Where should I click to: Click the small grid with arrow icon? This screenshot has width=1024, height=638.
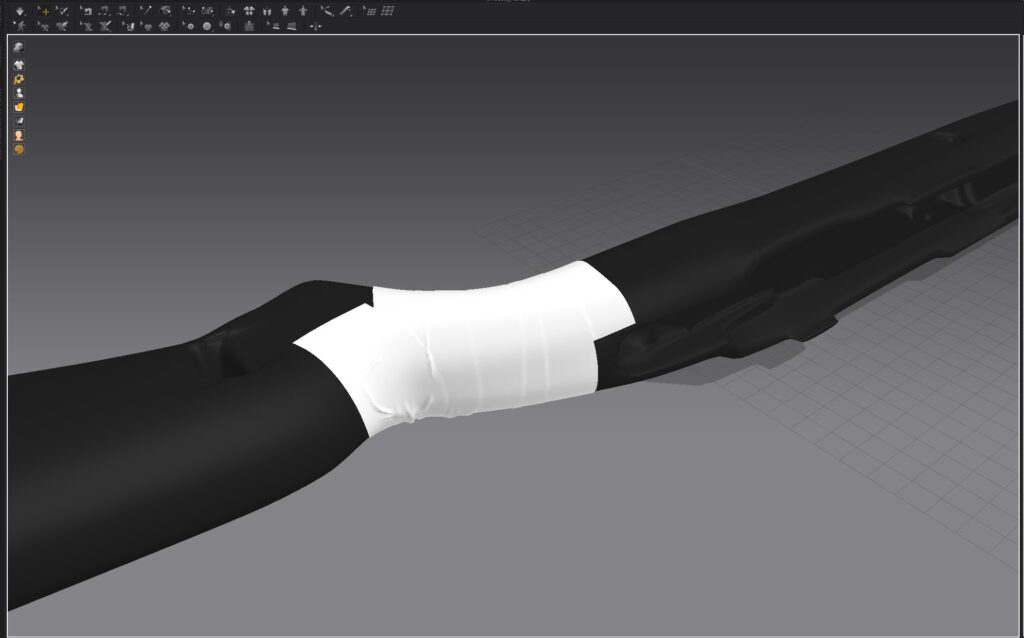pos(370,11)
